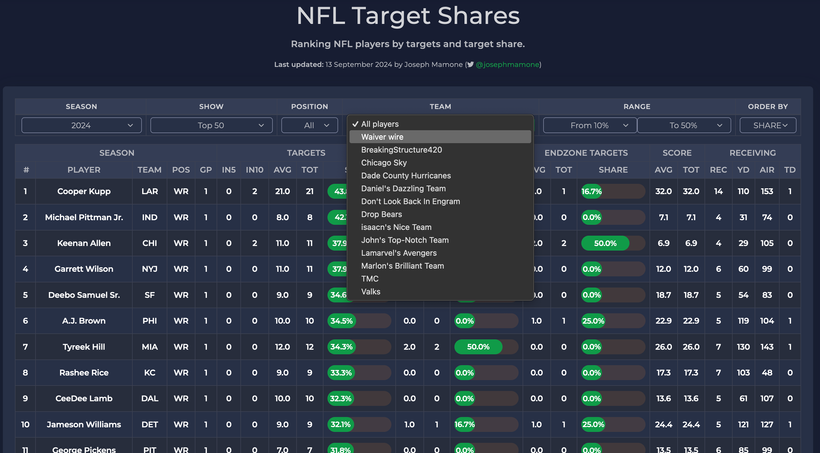Click Cooper Kupp's 16.7% endzone share bar

coord(613,191)
